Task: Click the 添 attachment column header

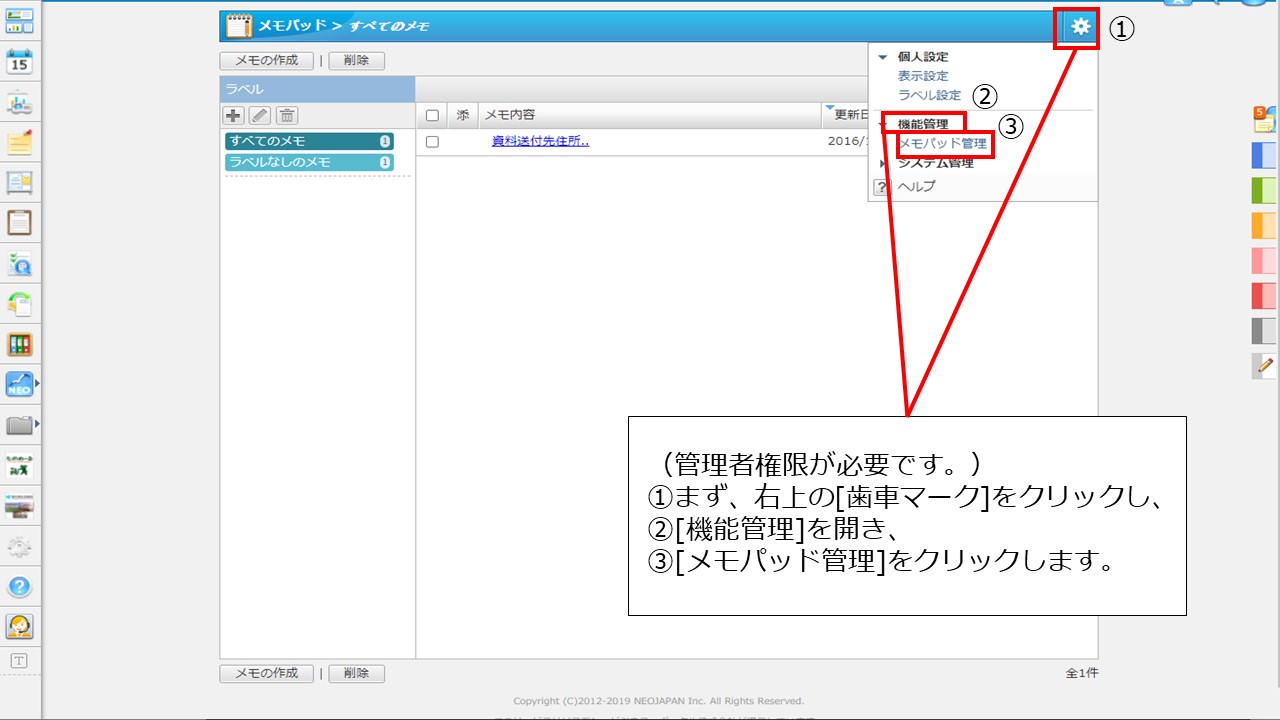Action: pos(462,115)
